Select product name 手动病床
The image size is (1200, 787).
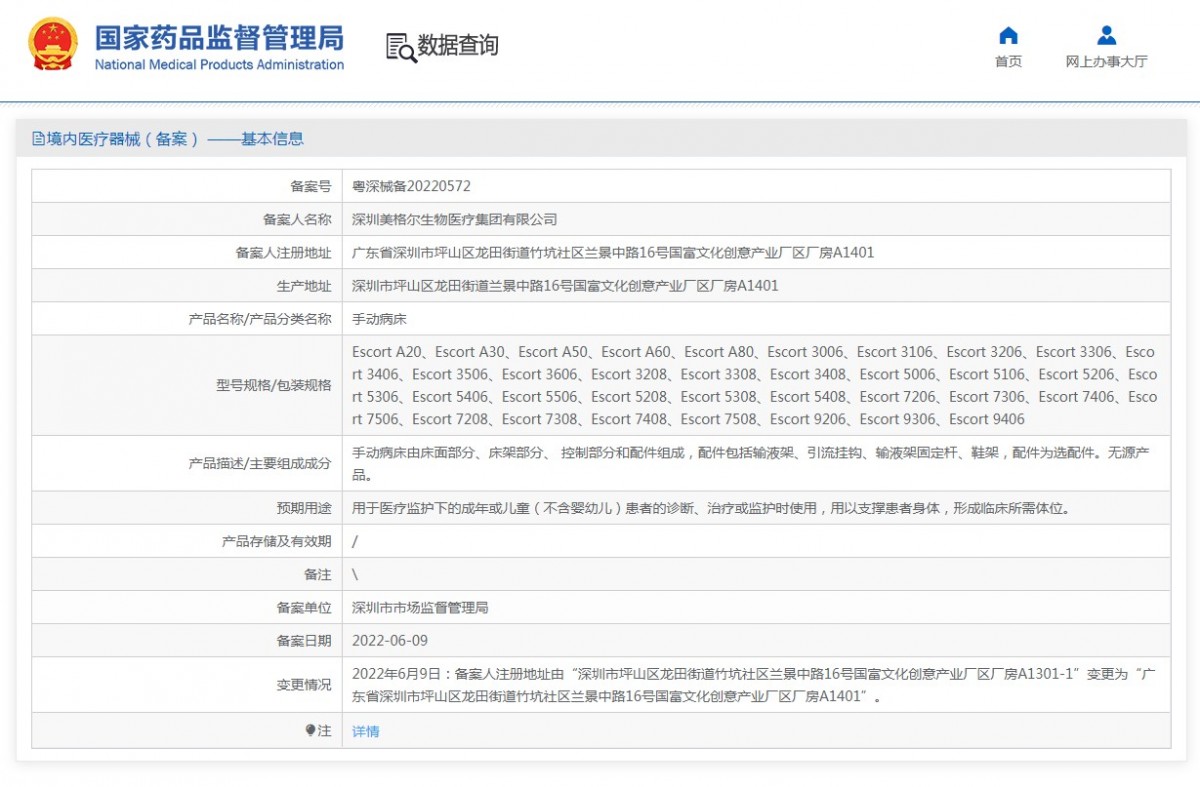pos(379,319)
